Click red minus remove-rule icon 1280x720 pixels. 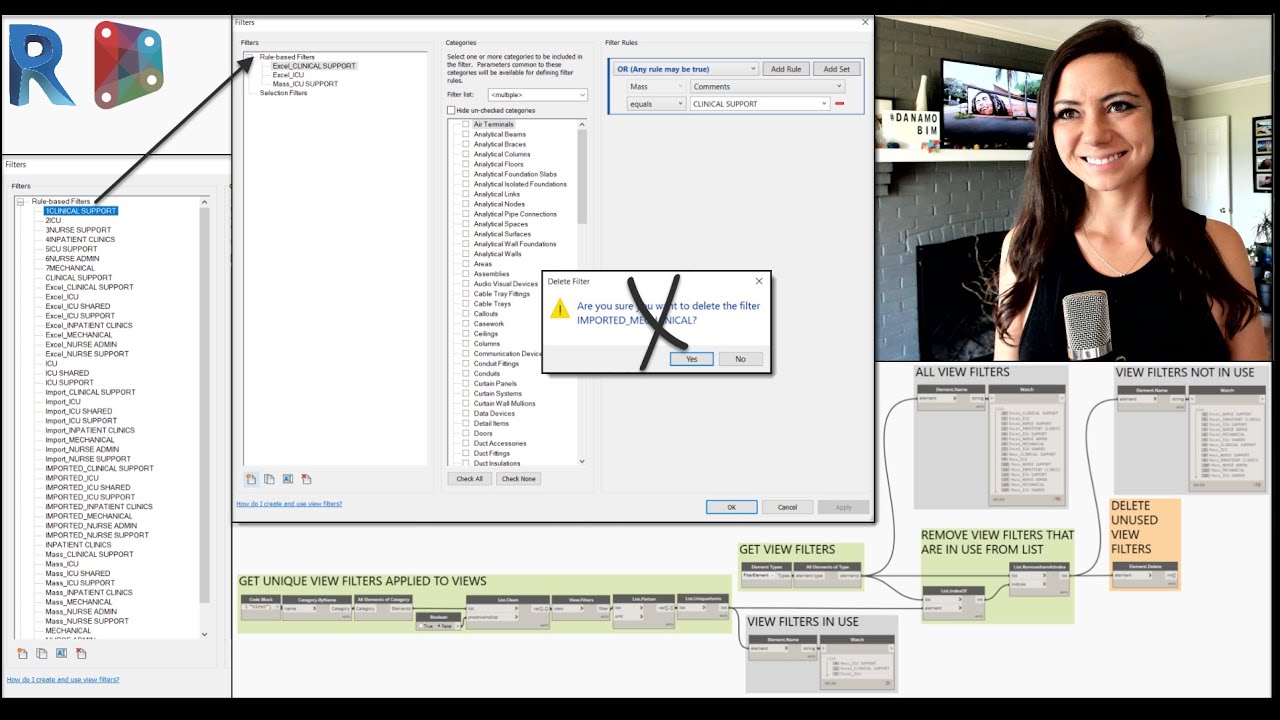point(839,104)
